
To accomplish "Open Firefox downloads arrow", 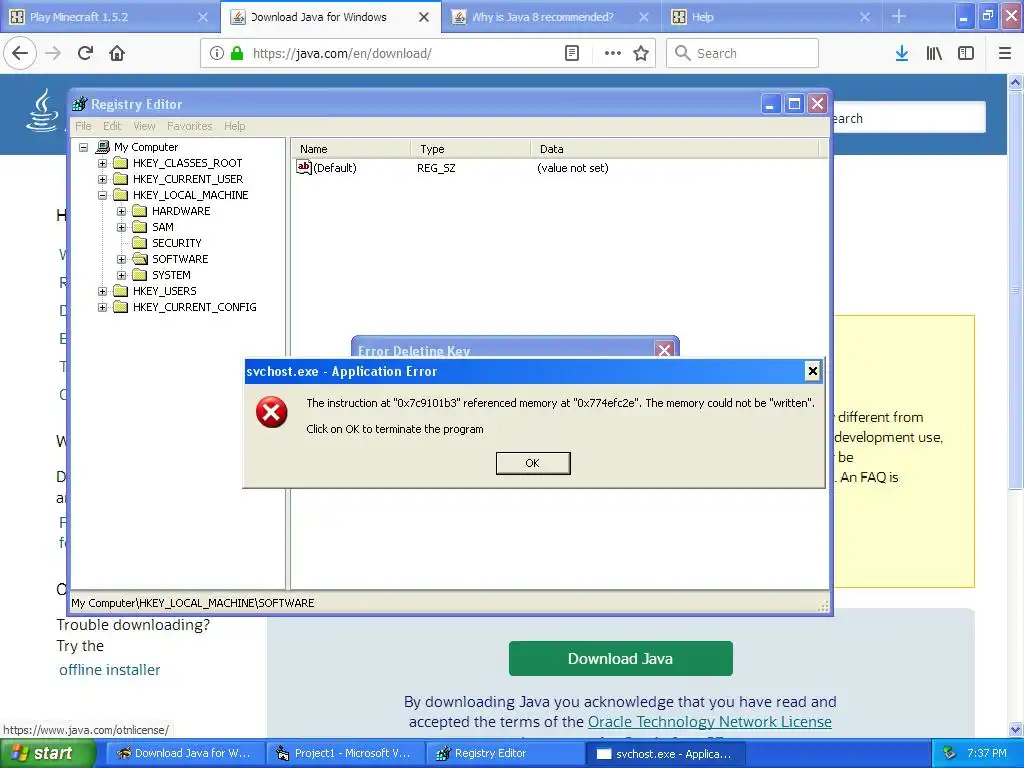I will [x=902, y=53].
